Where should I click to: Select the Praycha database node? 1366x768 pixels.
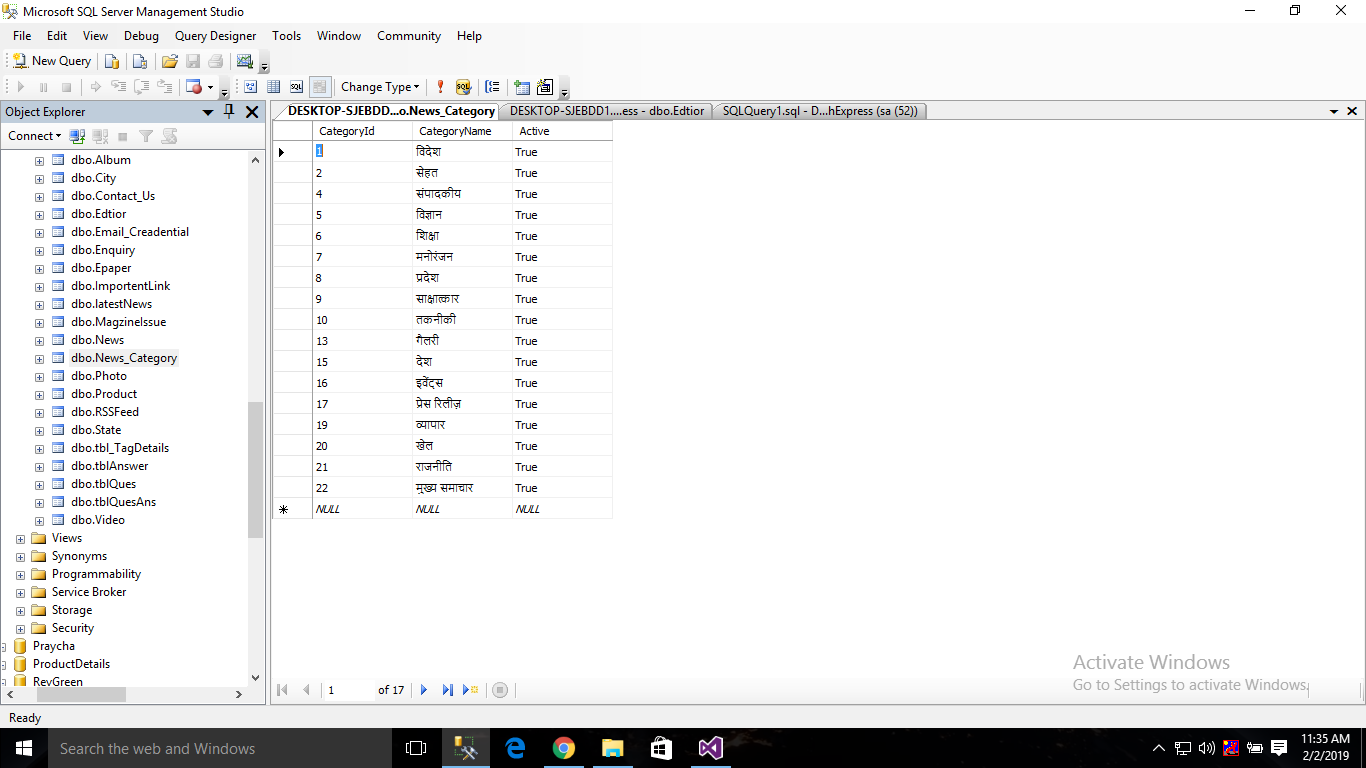tap(53, 646)
